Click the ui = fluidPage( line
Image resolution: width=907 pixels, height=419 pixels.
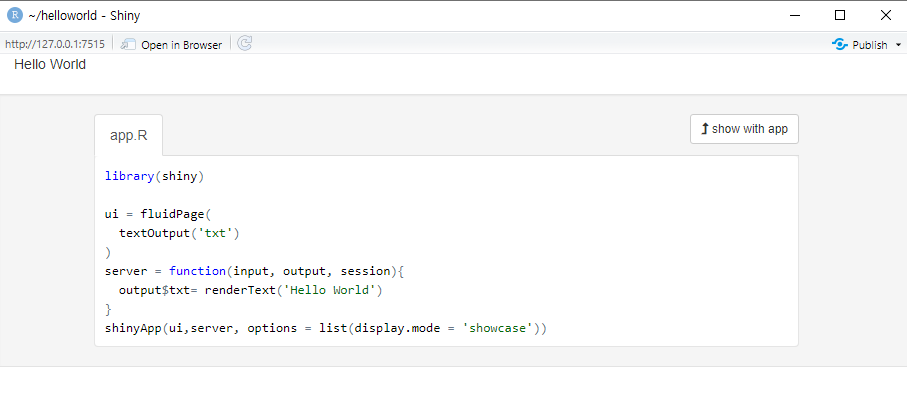coord(158,214)
